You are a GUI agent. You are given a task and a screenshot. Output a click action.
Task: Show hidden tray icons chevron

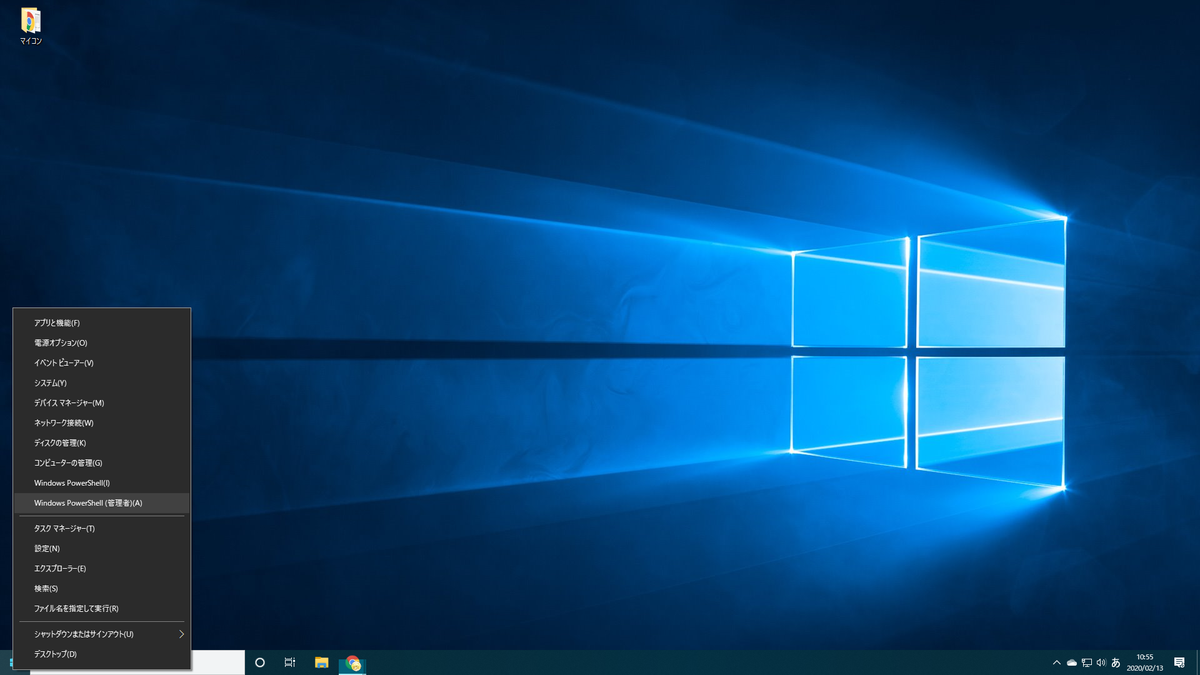pyautogui.click(x=1057, y=662)
